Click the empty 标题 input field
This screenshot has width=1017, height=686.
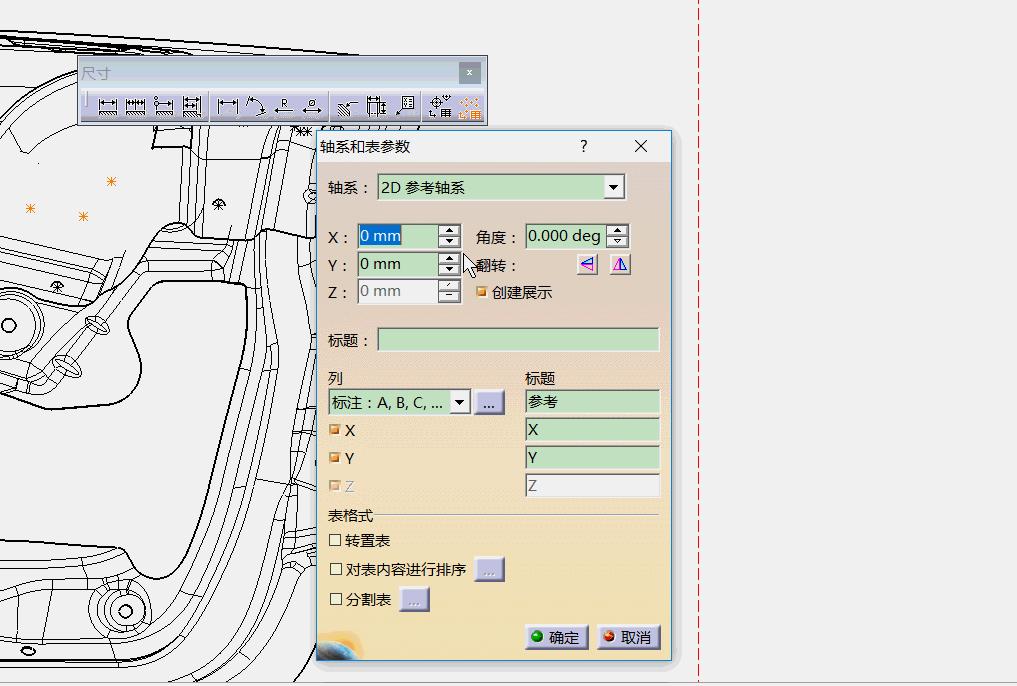pos(518,340)
